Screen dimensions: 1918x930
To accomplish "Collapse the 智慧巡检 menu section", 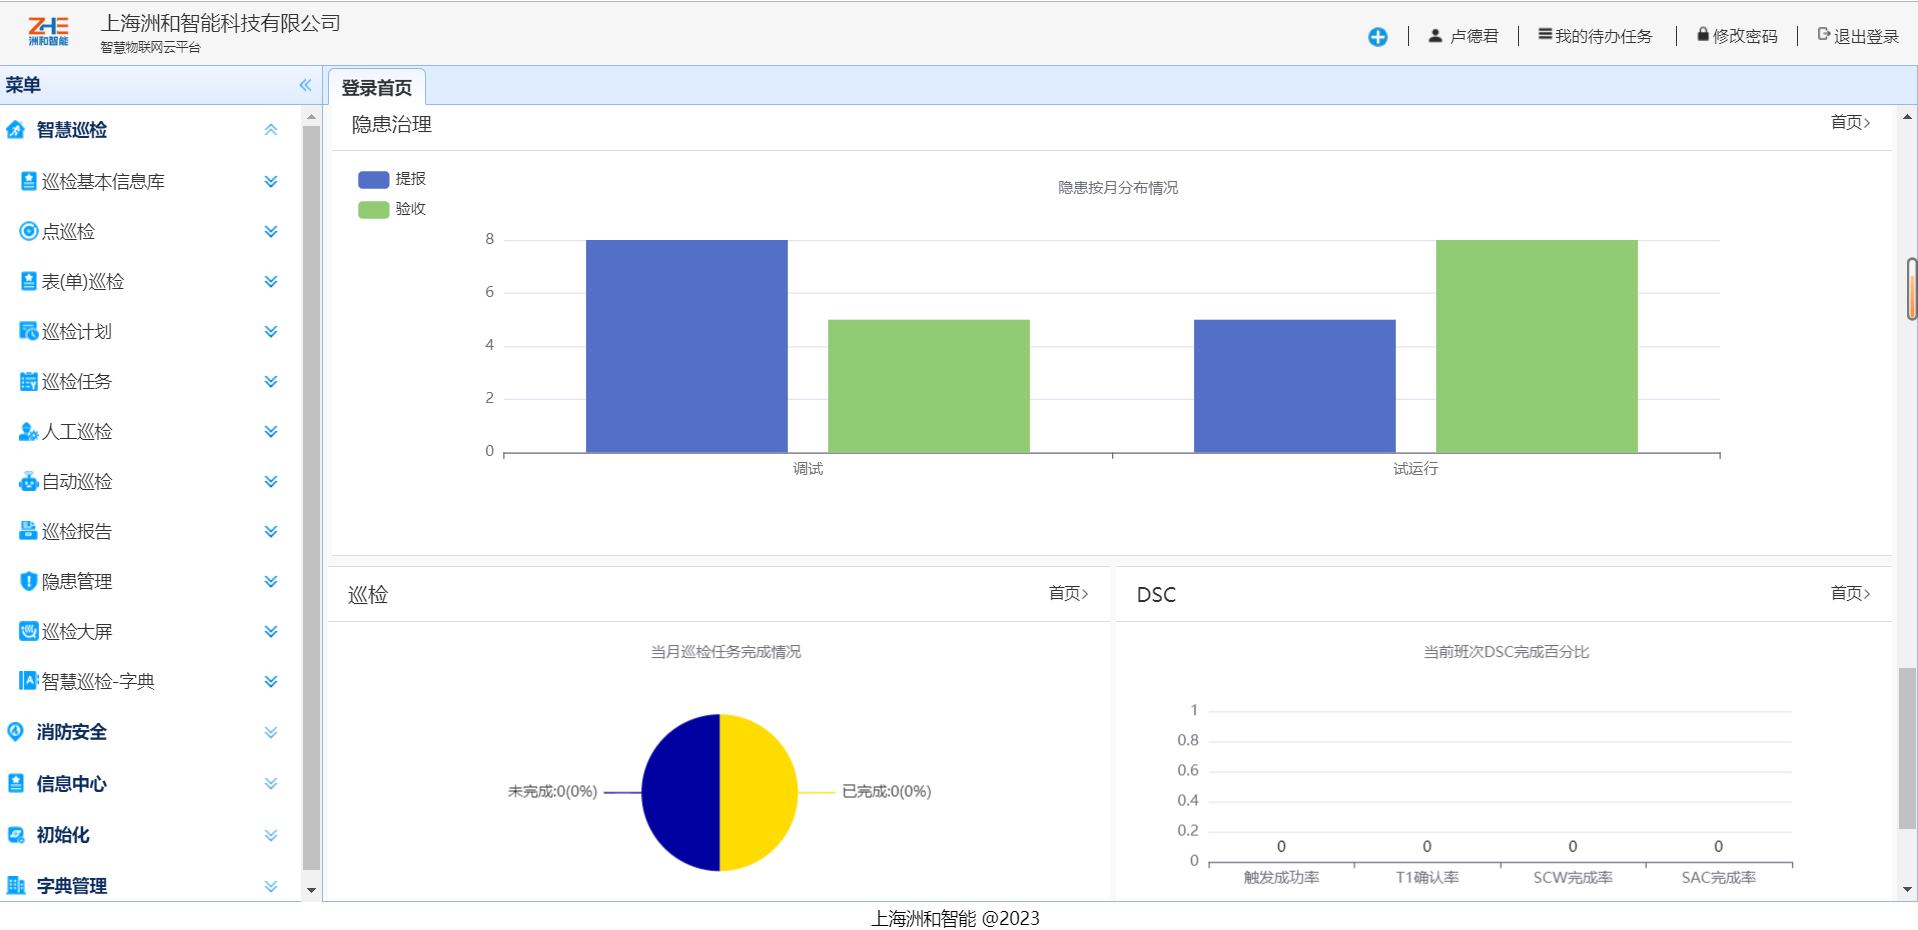I will tap(270, 130).
